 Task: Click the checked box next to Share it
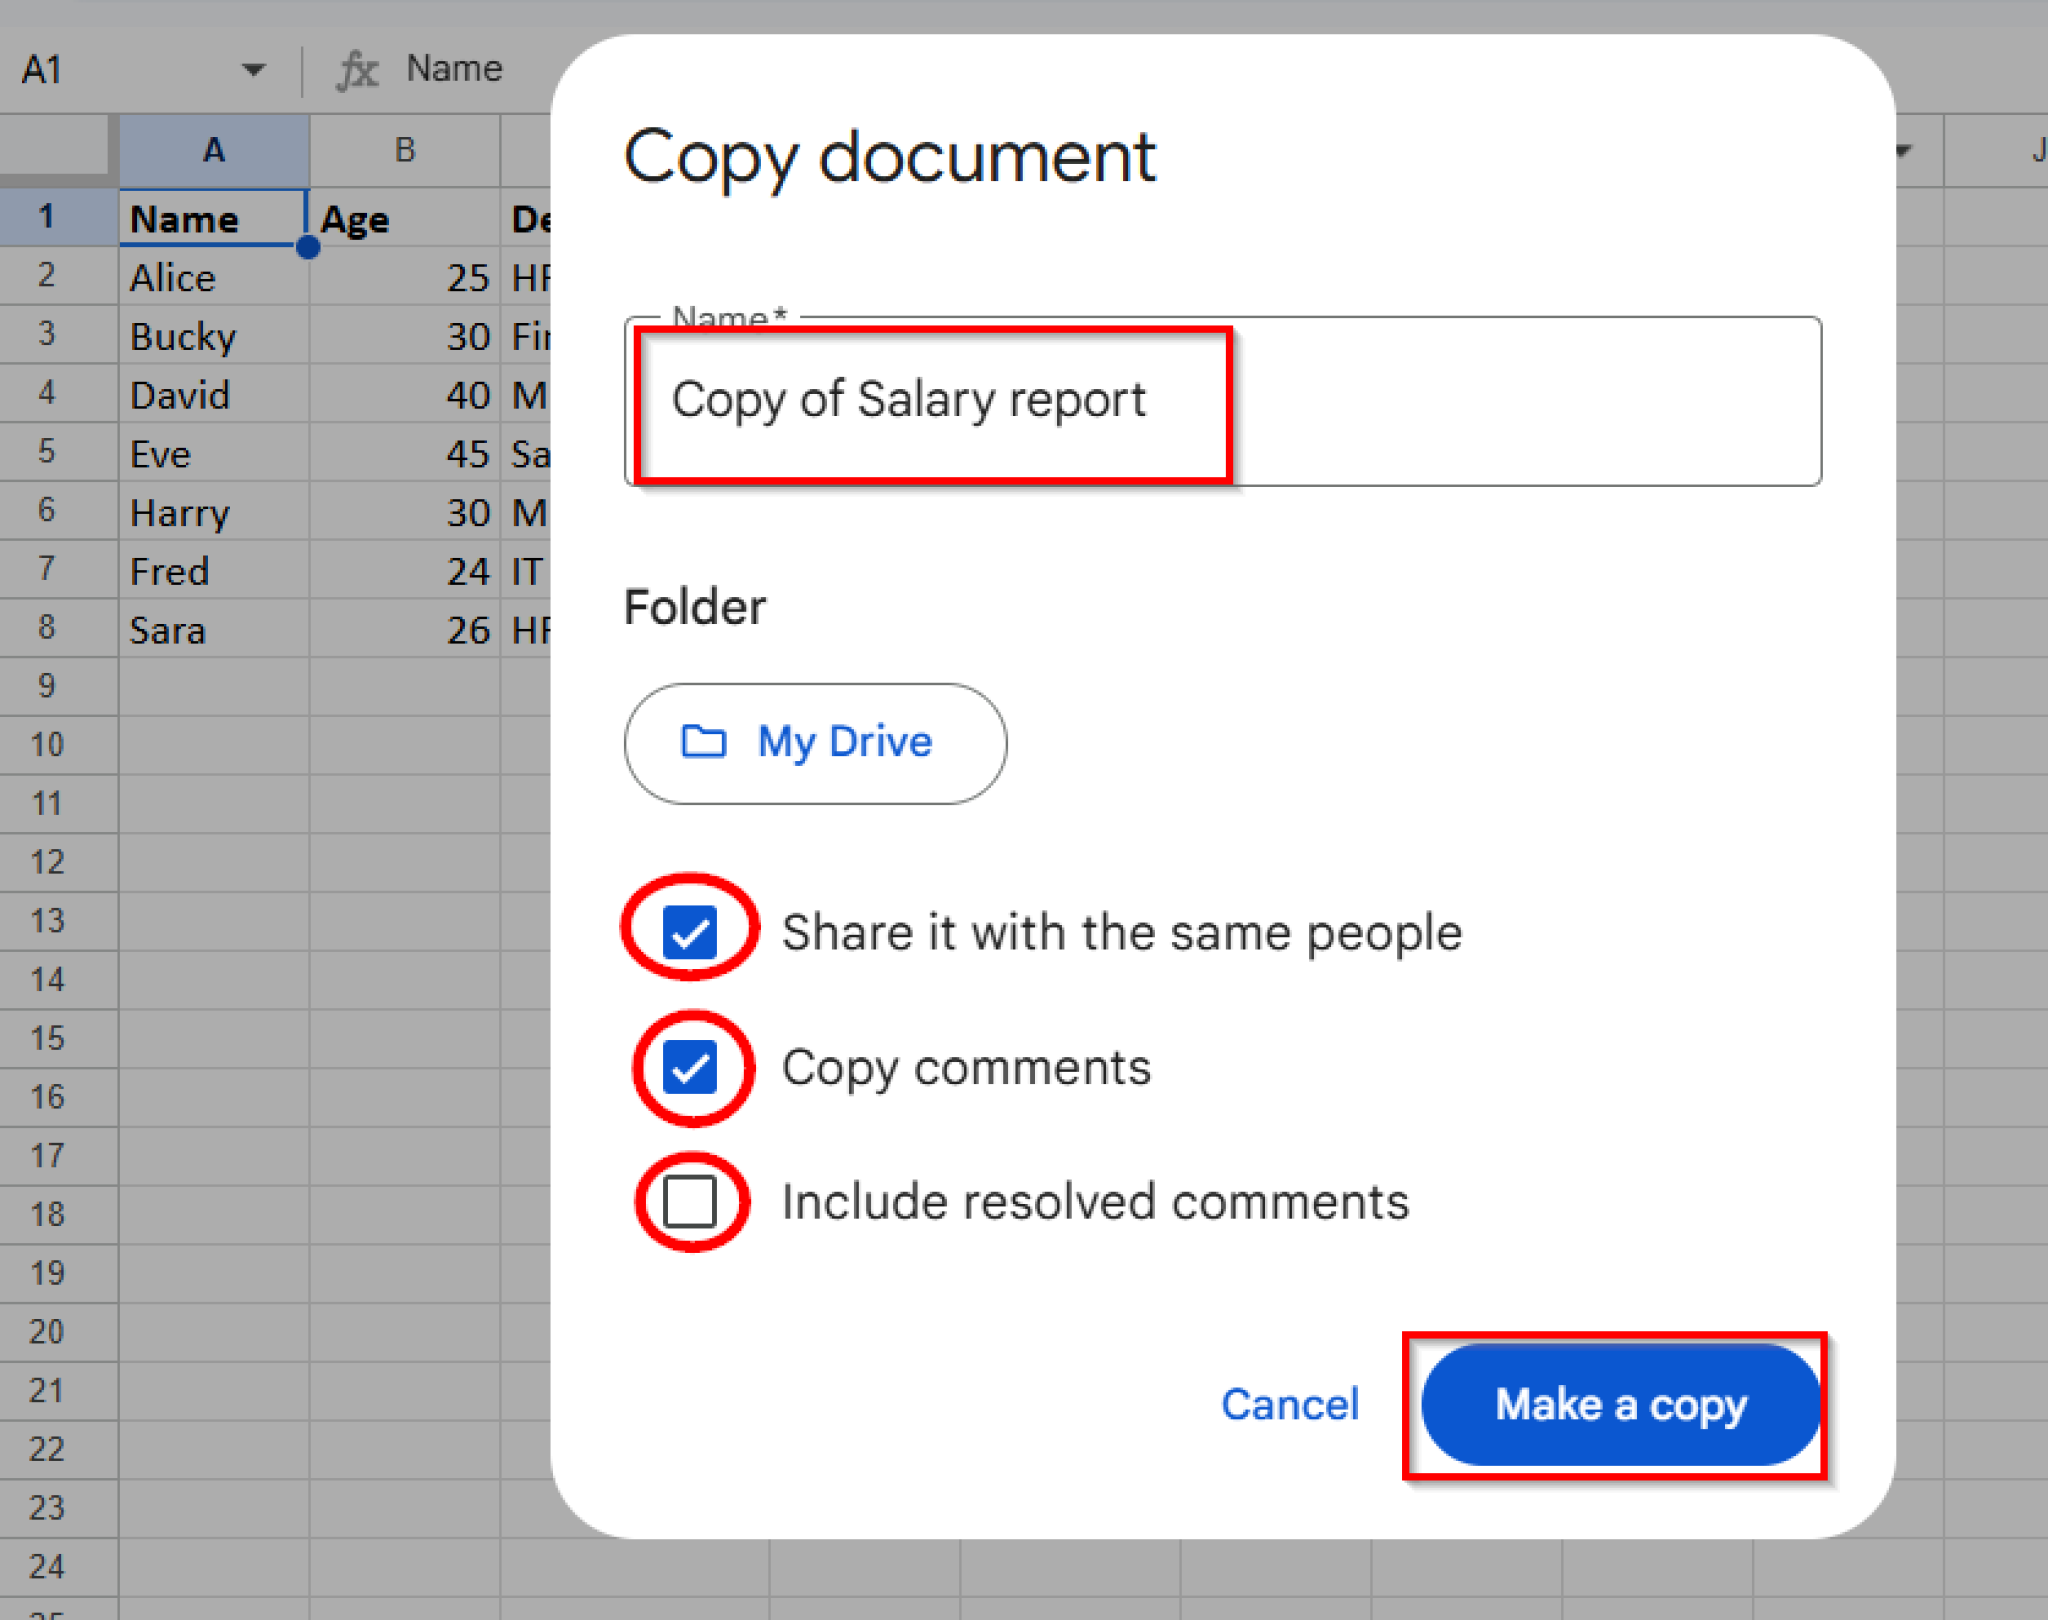pyautogui.click(x=689, y=931)
